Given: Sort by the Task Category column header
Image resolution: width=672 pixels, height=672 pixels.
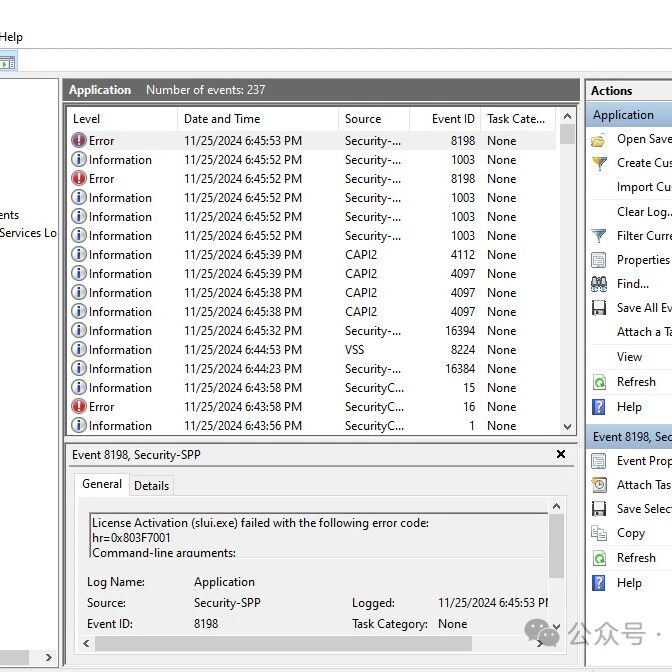Looking at the screenshot, I should point(518,119).
